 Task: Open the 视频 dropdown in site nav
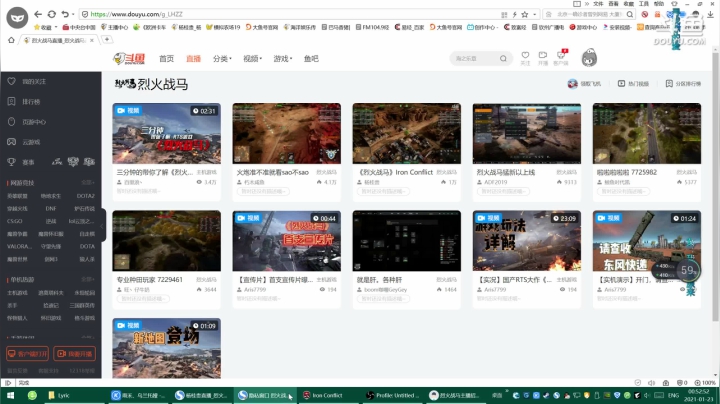point(253,58)
